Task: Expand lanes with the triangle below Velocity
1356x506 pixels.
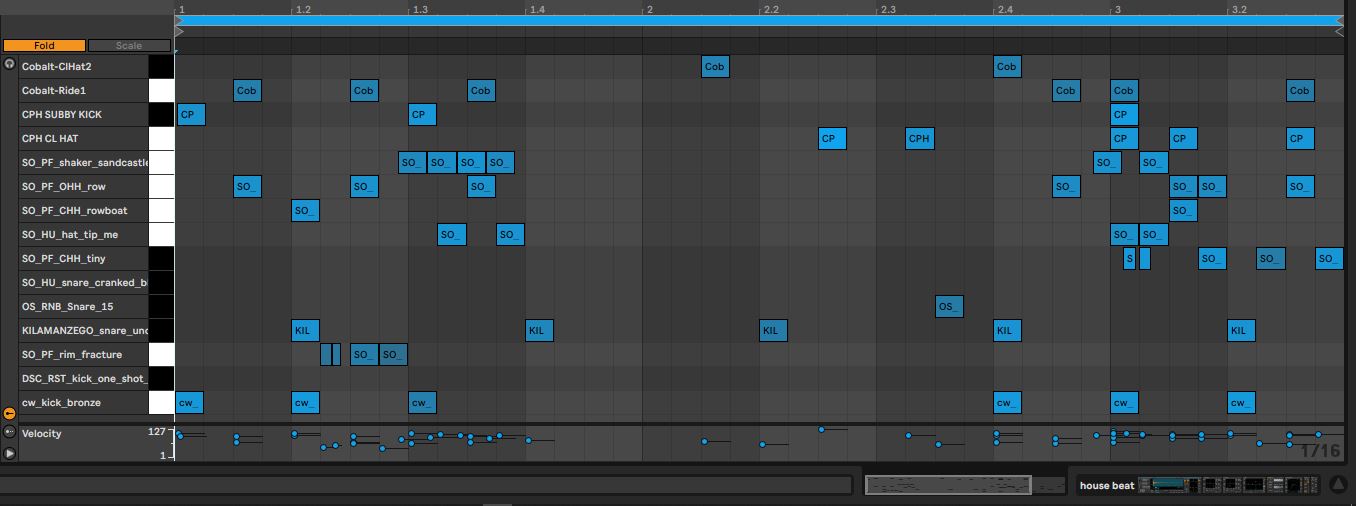Action: point(10,453)
